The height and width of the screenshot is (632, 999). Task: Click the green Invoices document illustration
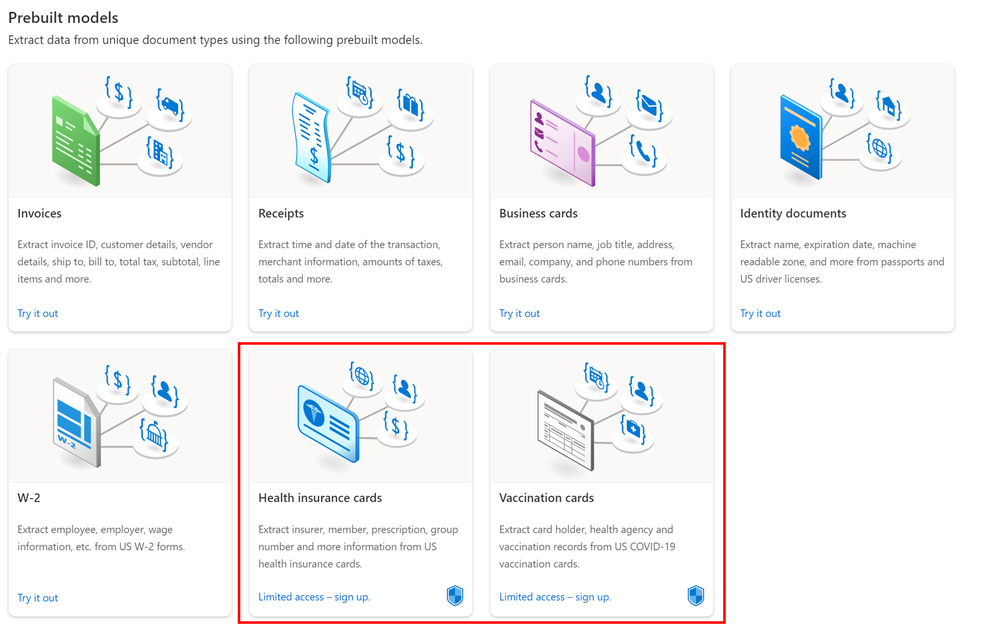(x=75, y=141)
